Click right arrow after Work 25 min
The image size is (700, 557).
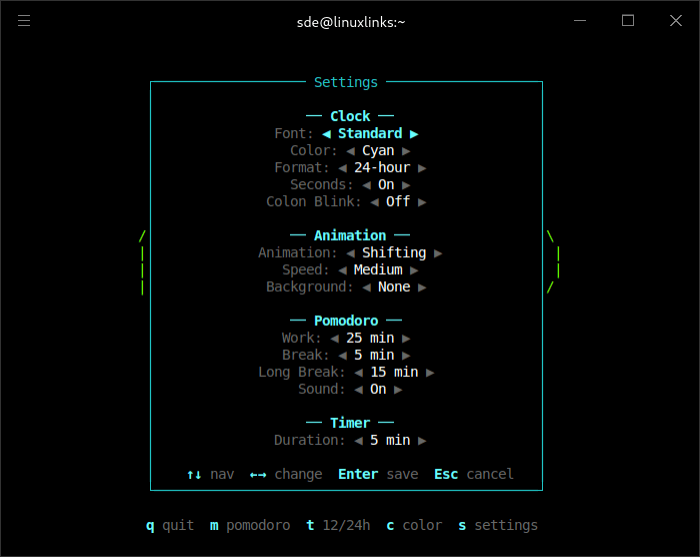(x=406, y=339)
